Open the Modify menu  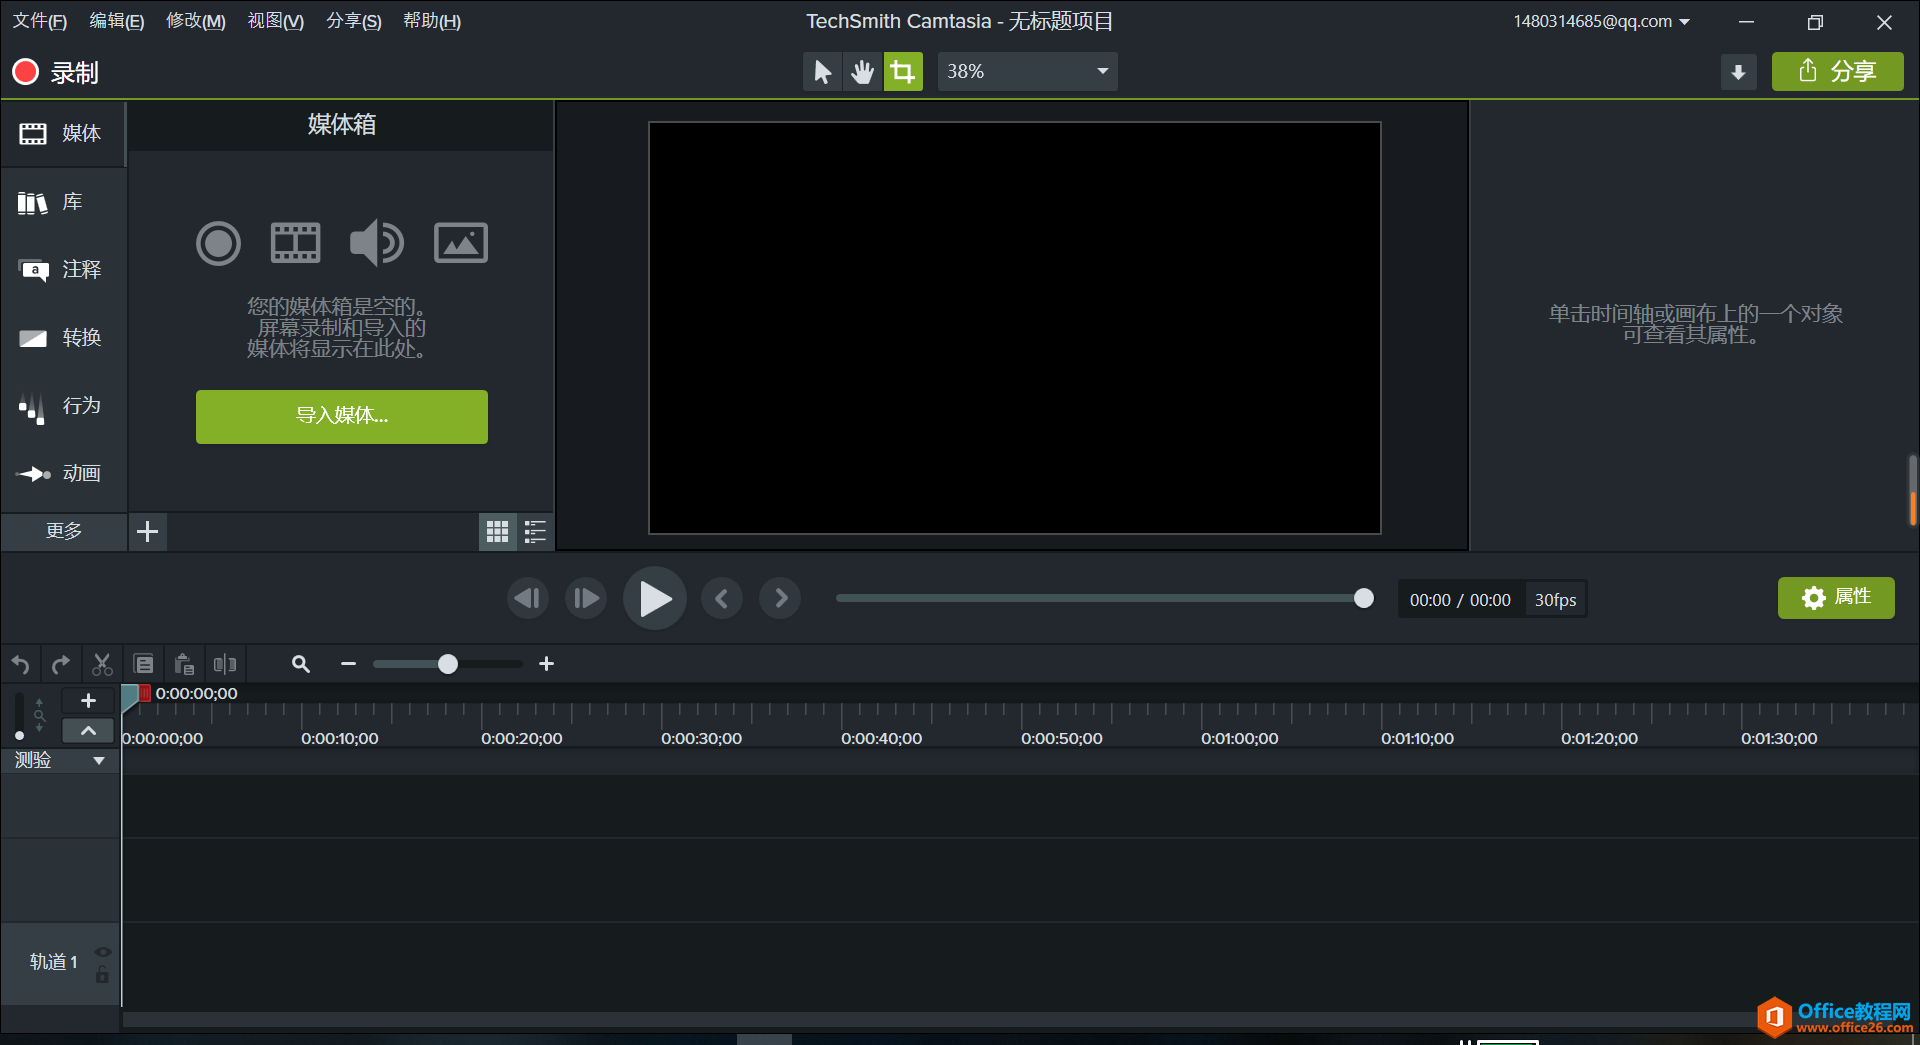click(195, 21)
